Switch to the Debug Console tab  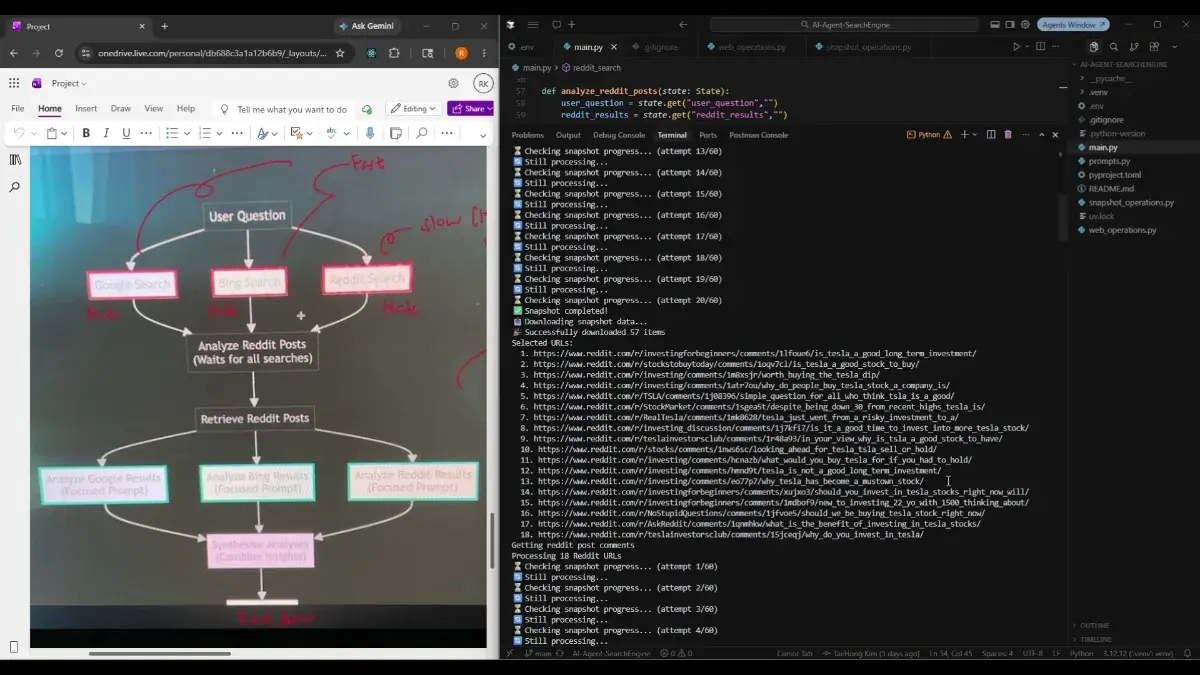(619, 135)
